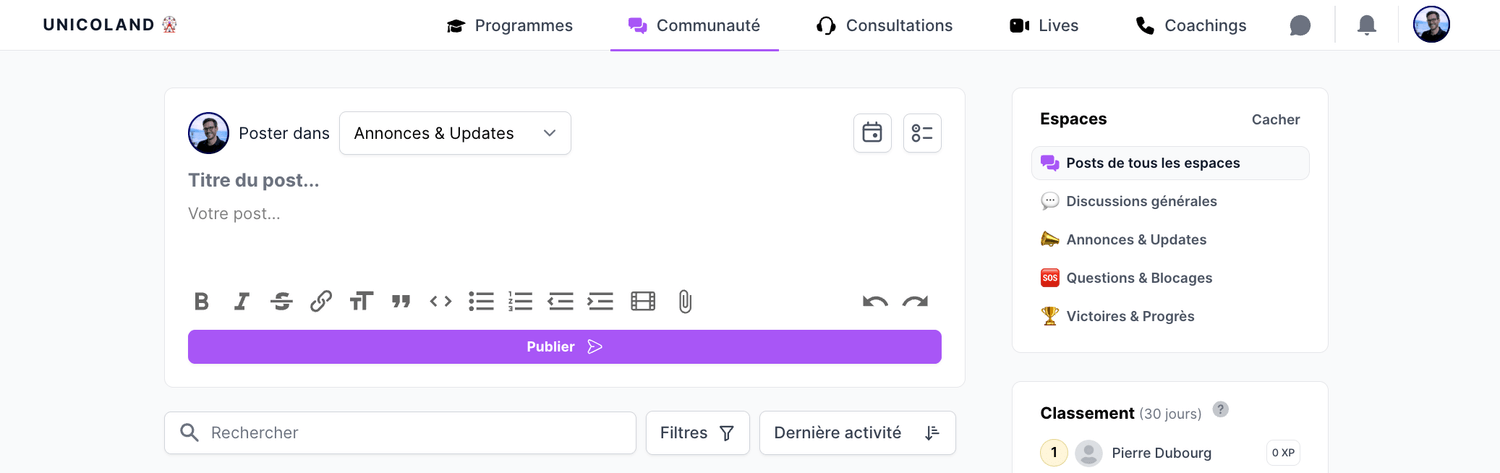Apply italic formatting to post text
Screen dimensions: 1500x473
pos(241,301)
